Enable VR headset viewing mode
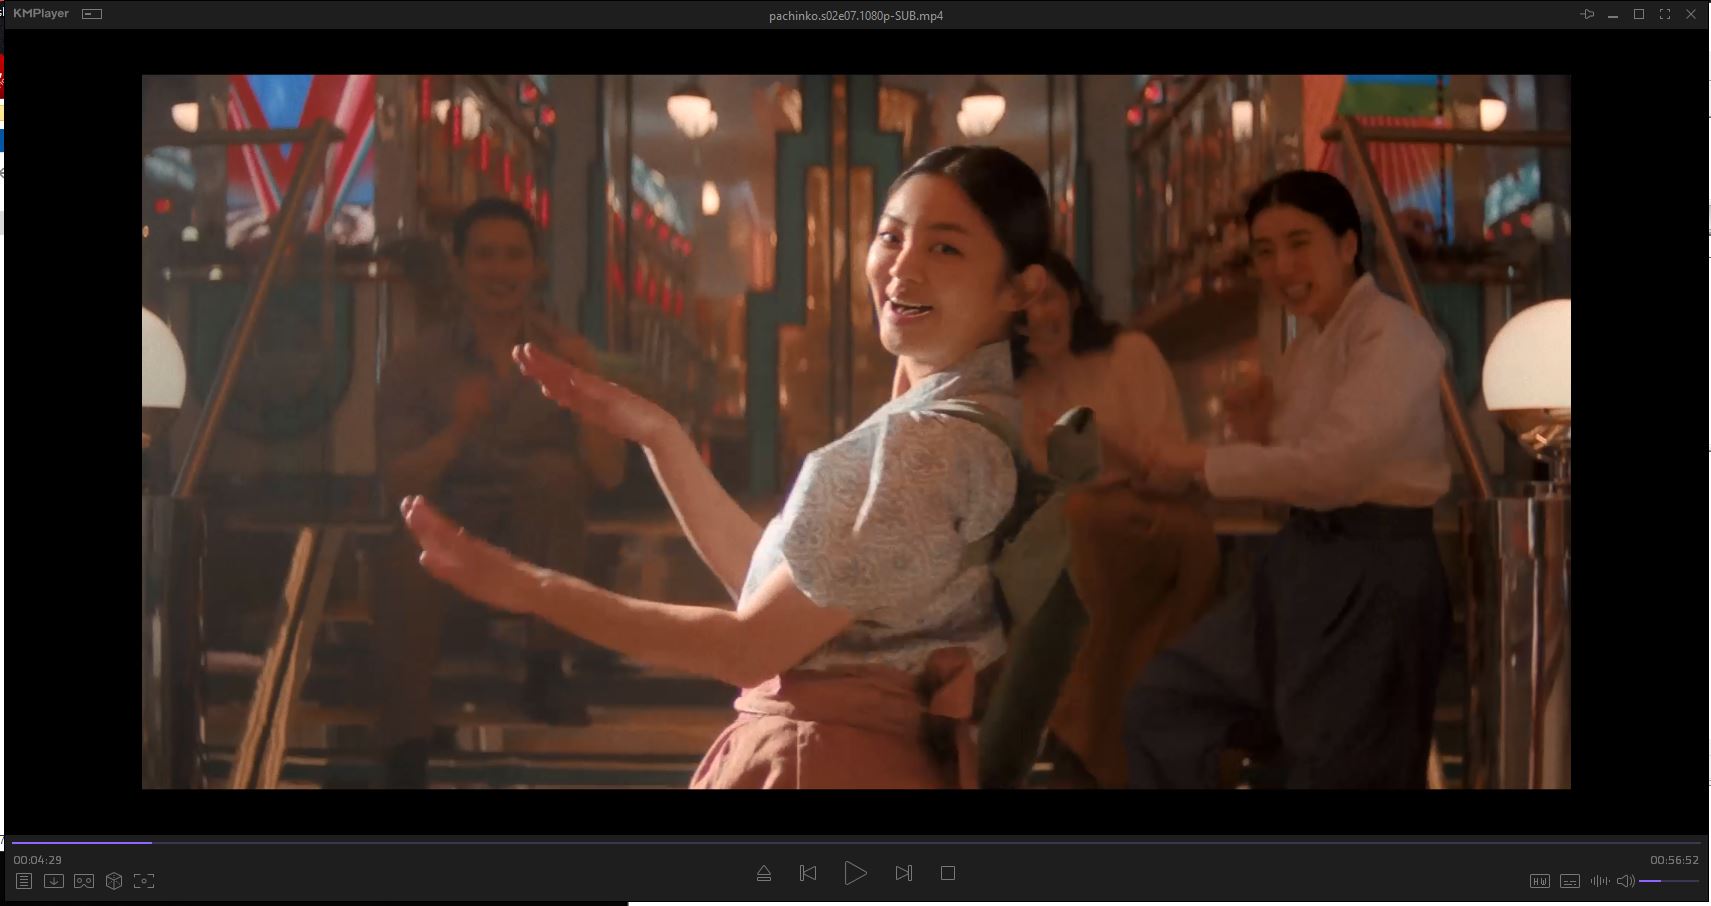 [x=84, y=881]
